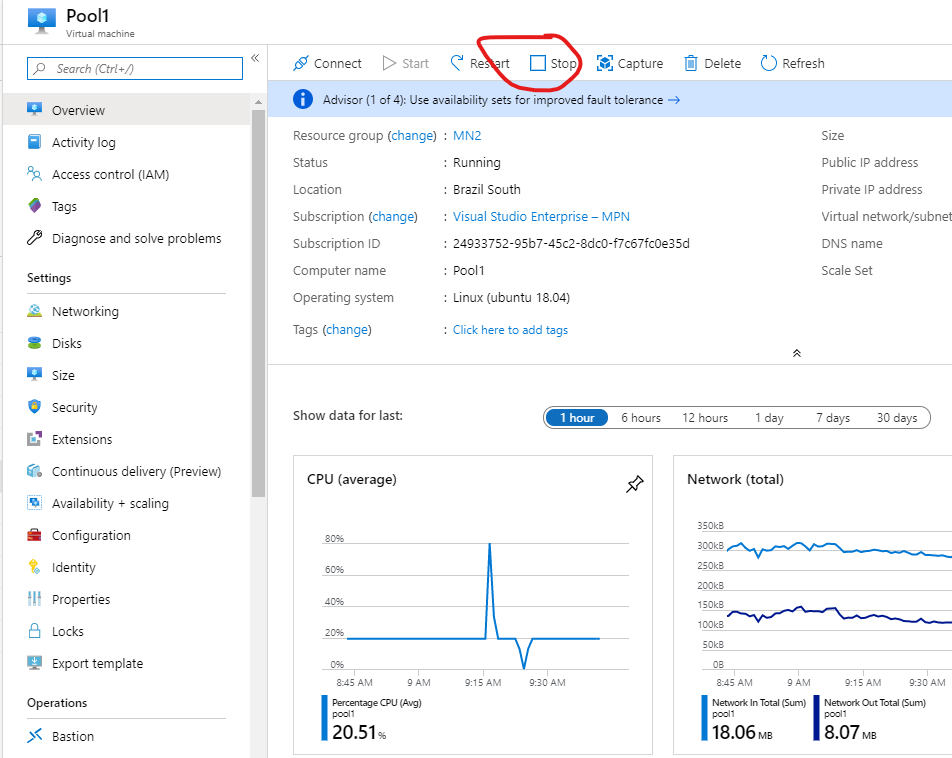Viewport: 952px width, 758px height.
Task: Show data for last 30 days
Action: coord(896,418)
